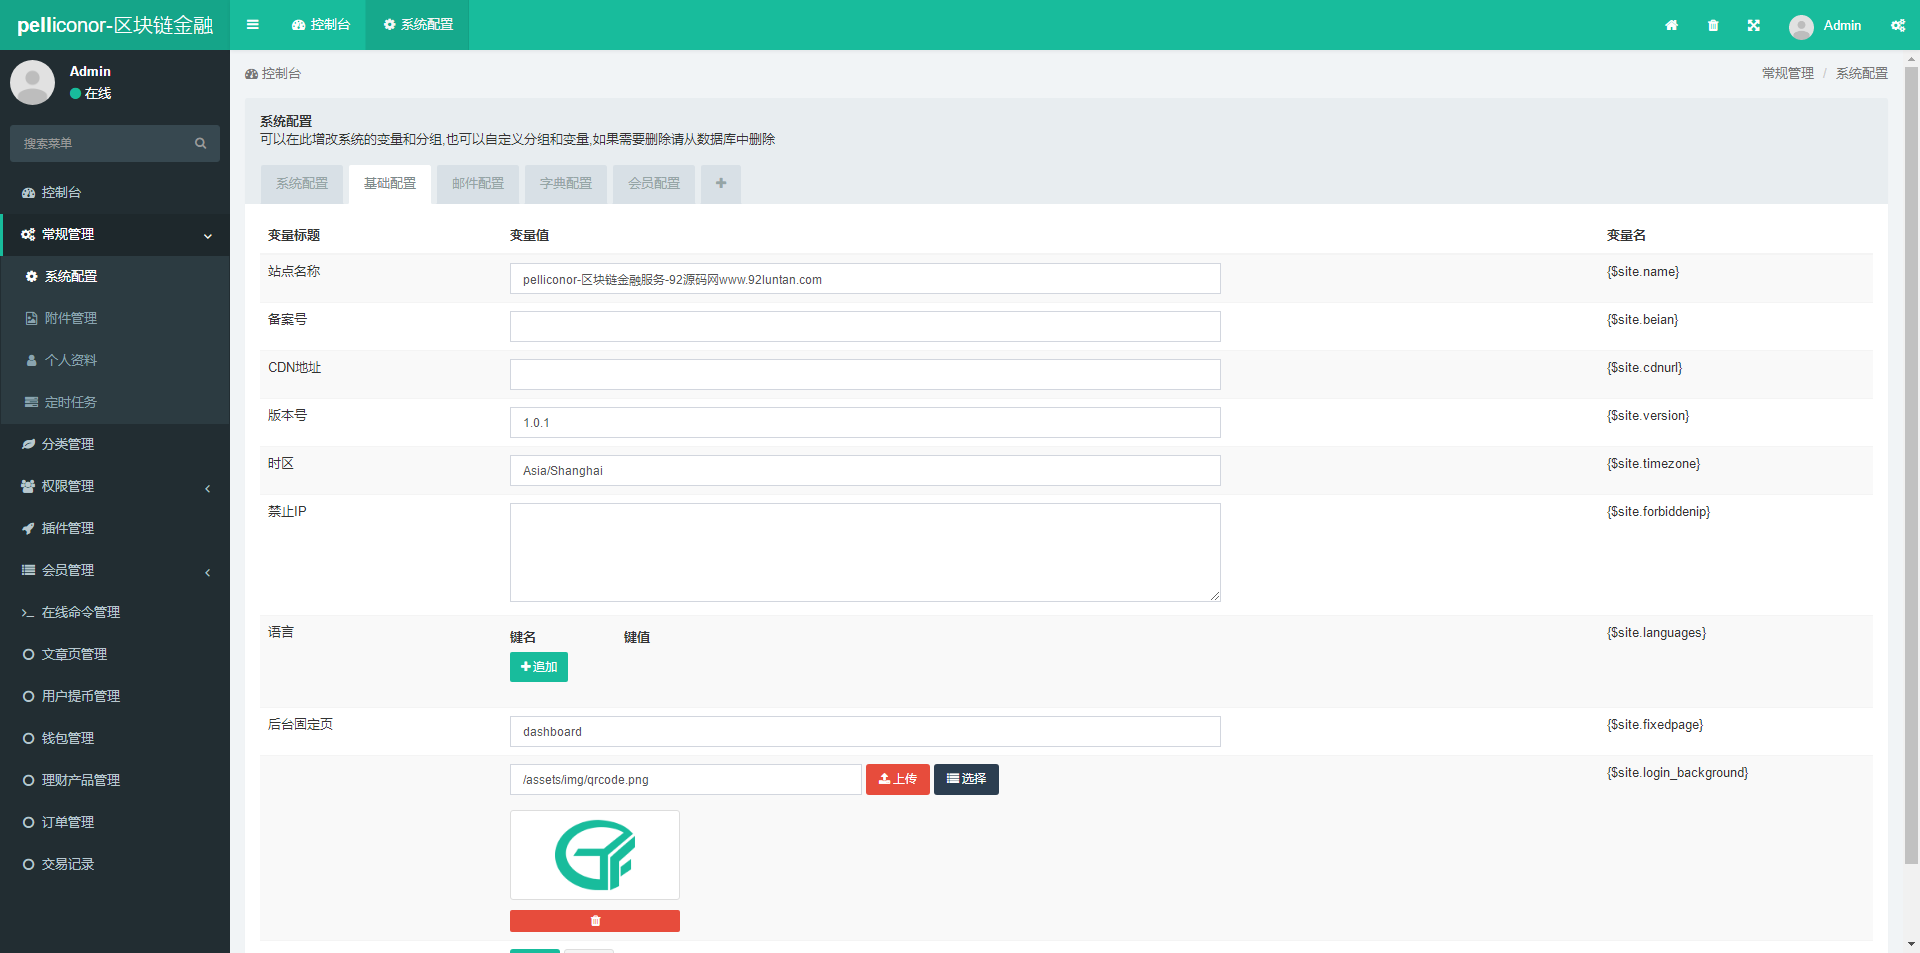This screenshot has height=953, width=1920.
Task: Open 在线命令管理 in the sidebar
Action: pos(115,612)
